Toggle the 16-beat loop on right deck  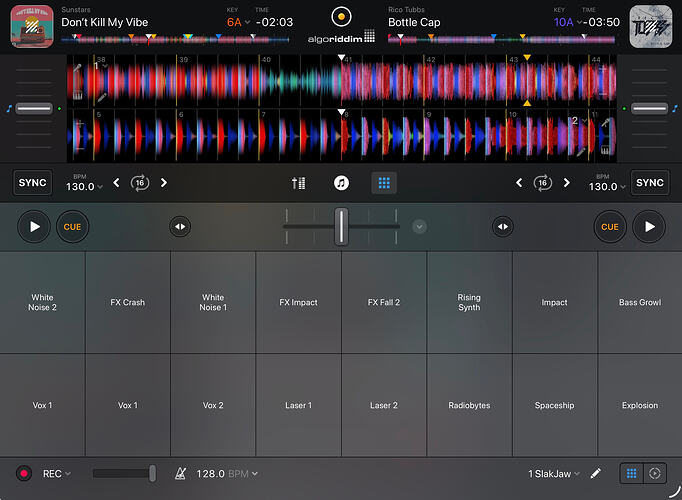pyautogui.click(x=543, y=183)
